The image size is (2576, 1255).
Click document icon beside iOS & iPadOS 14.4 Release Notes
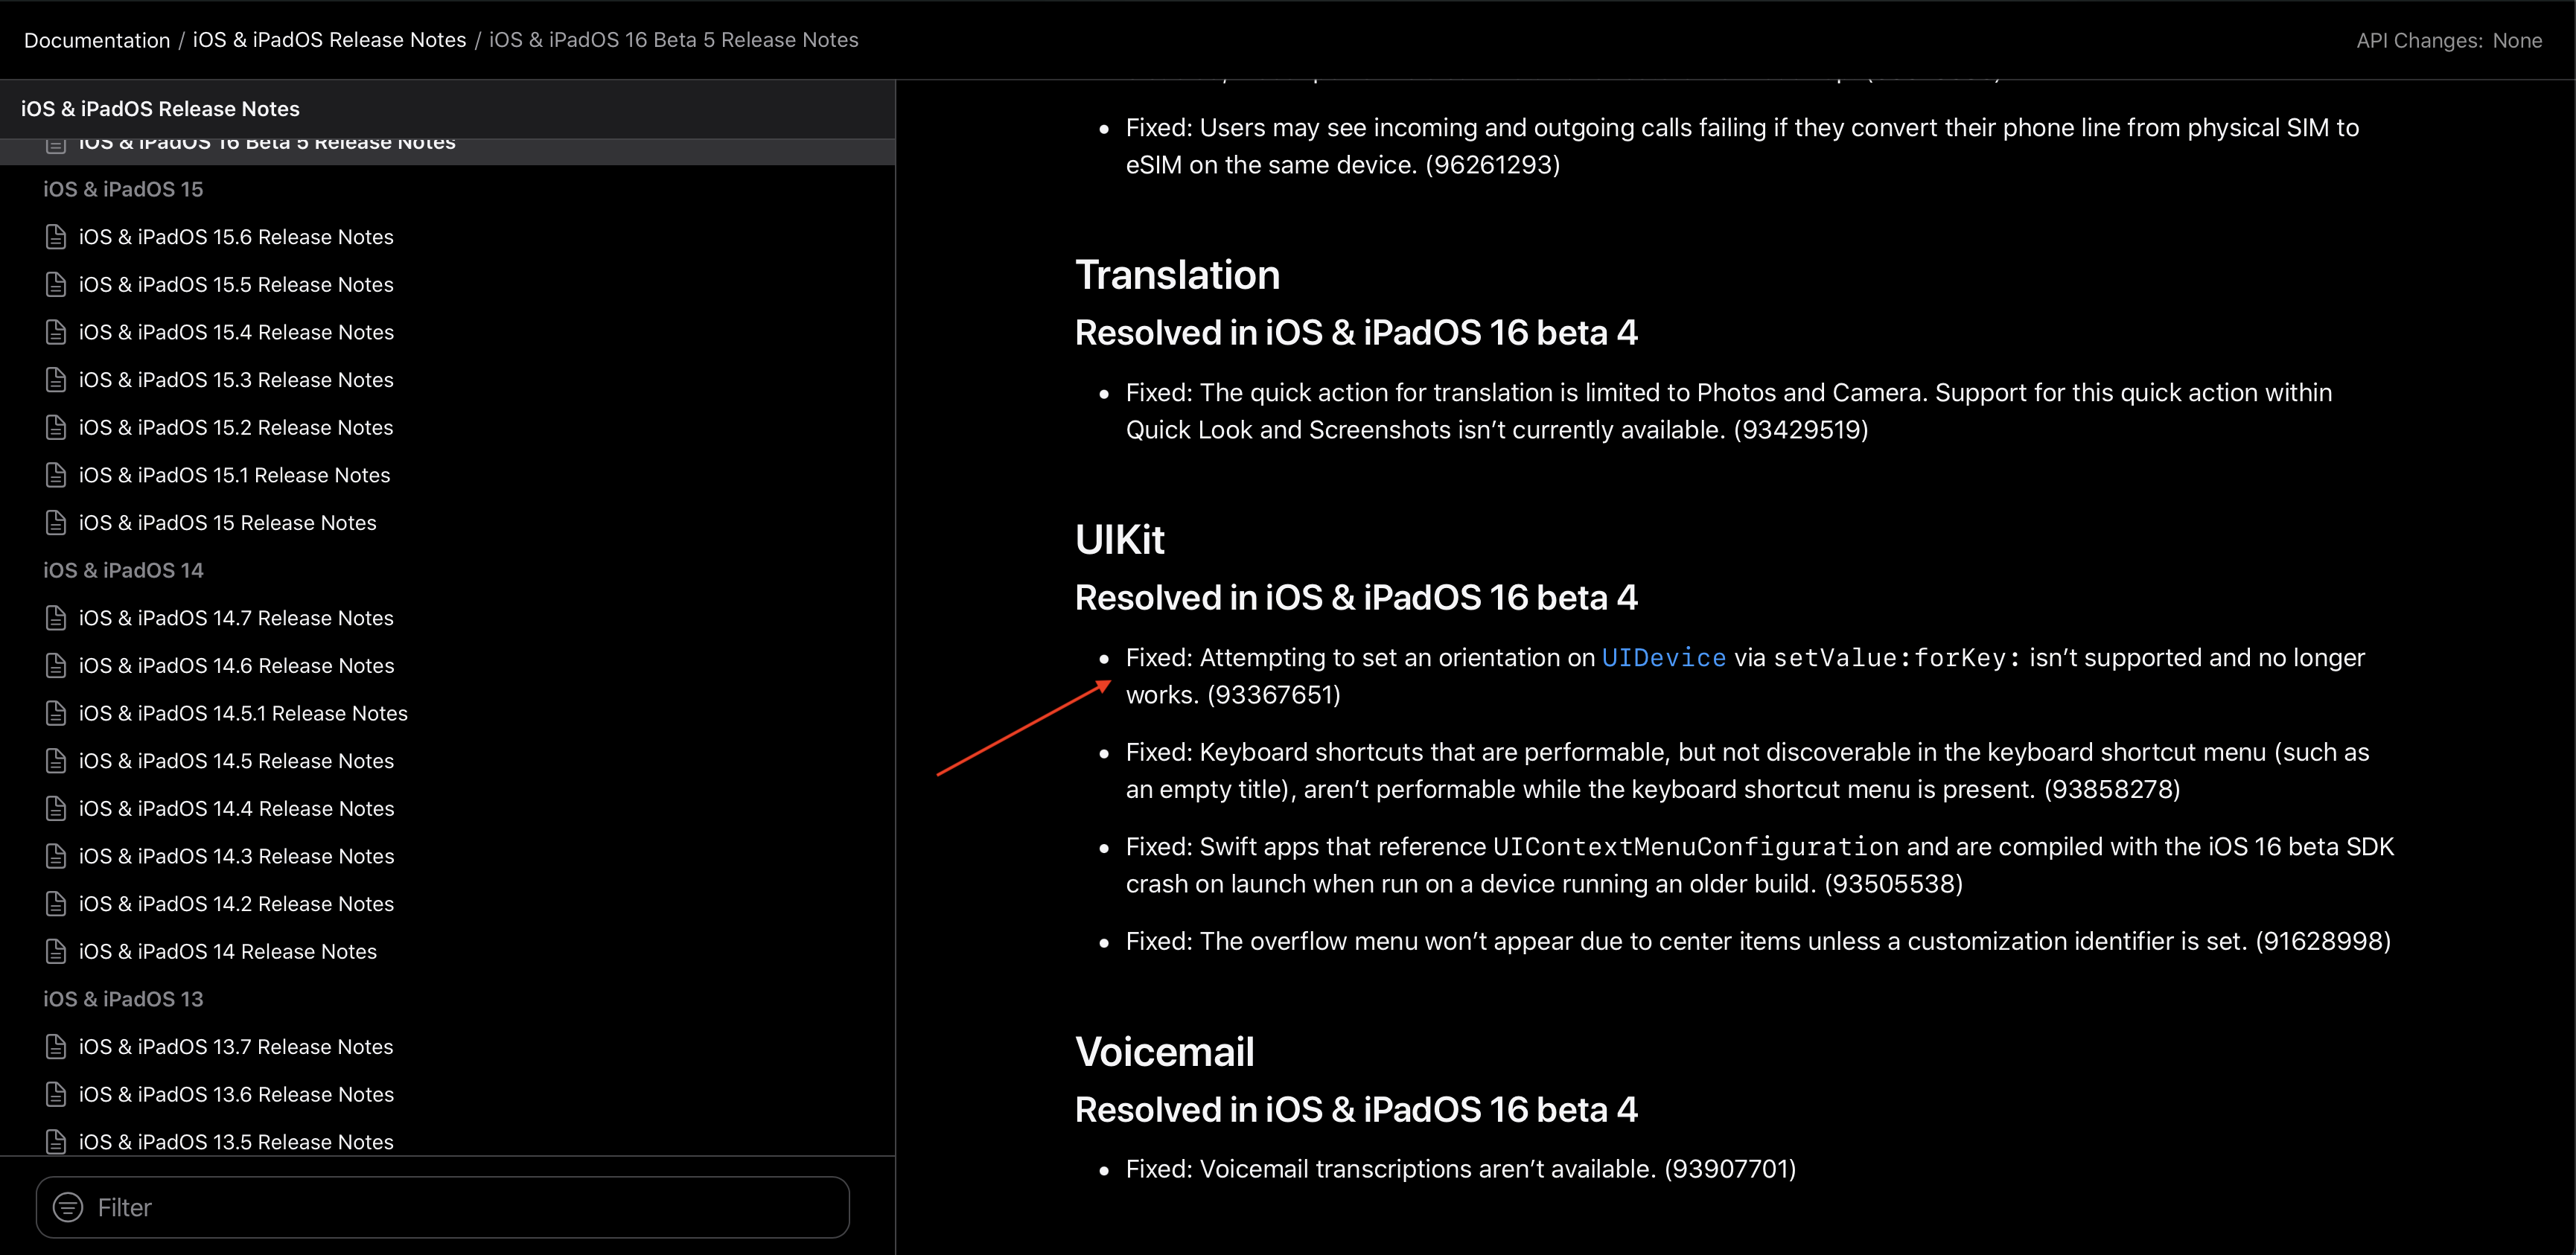[x=56, y=808]
